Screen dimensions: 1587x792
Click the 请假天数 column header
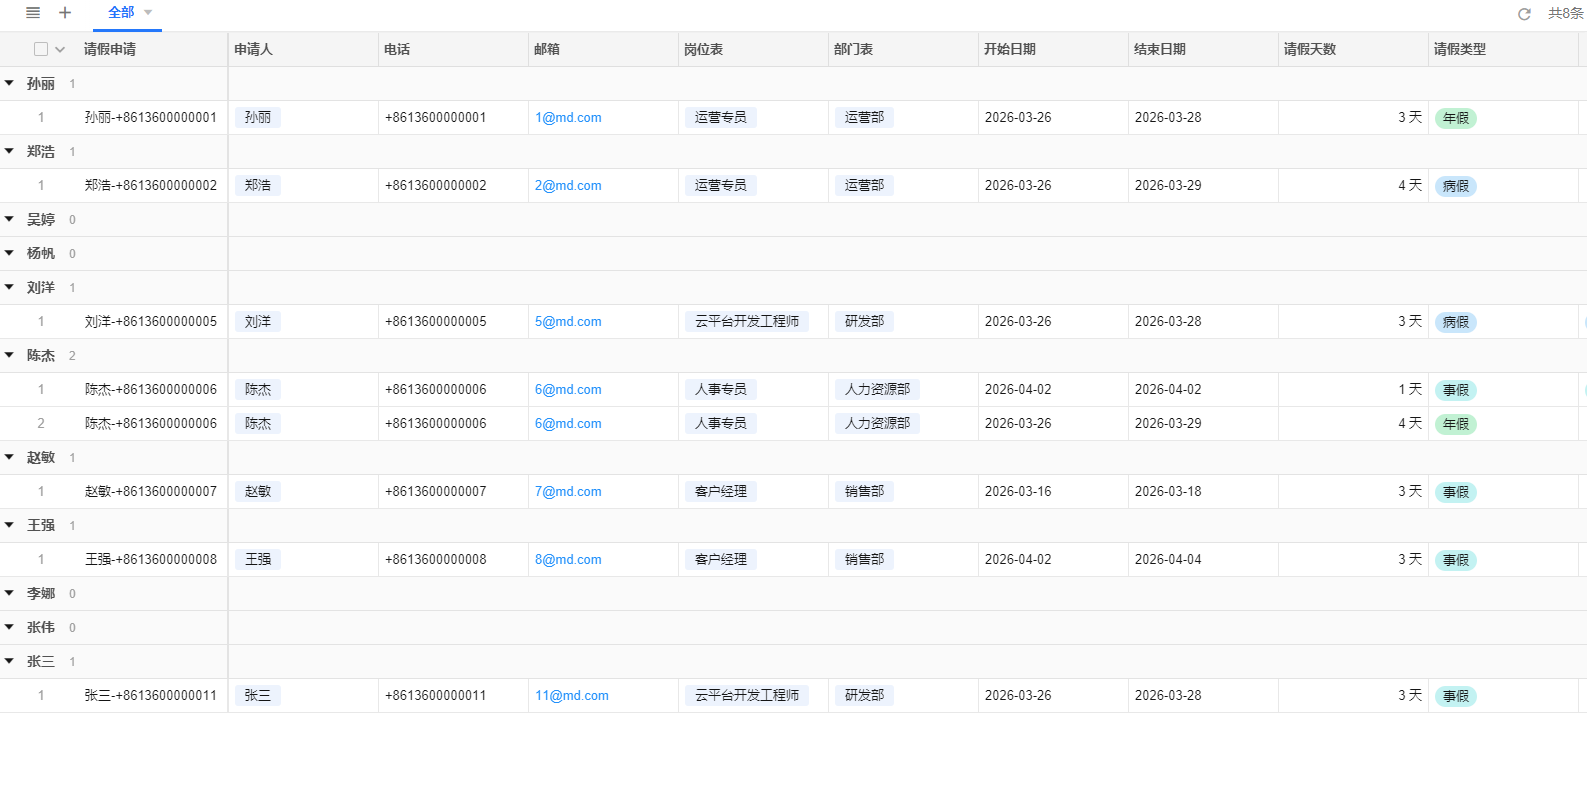click(x=1353, y=49)
